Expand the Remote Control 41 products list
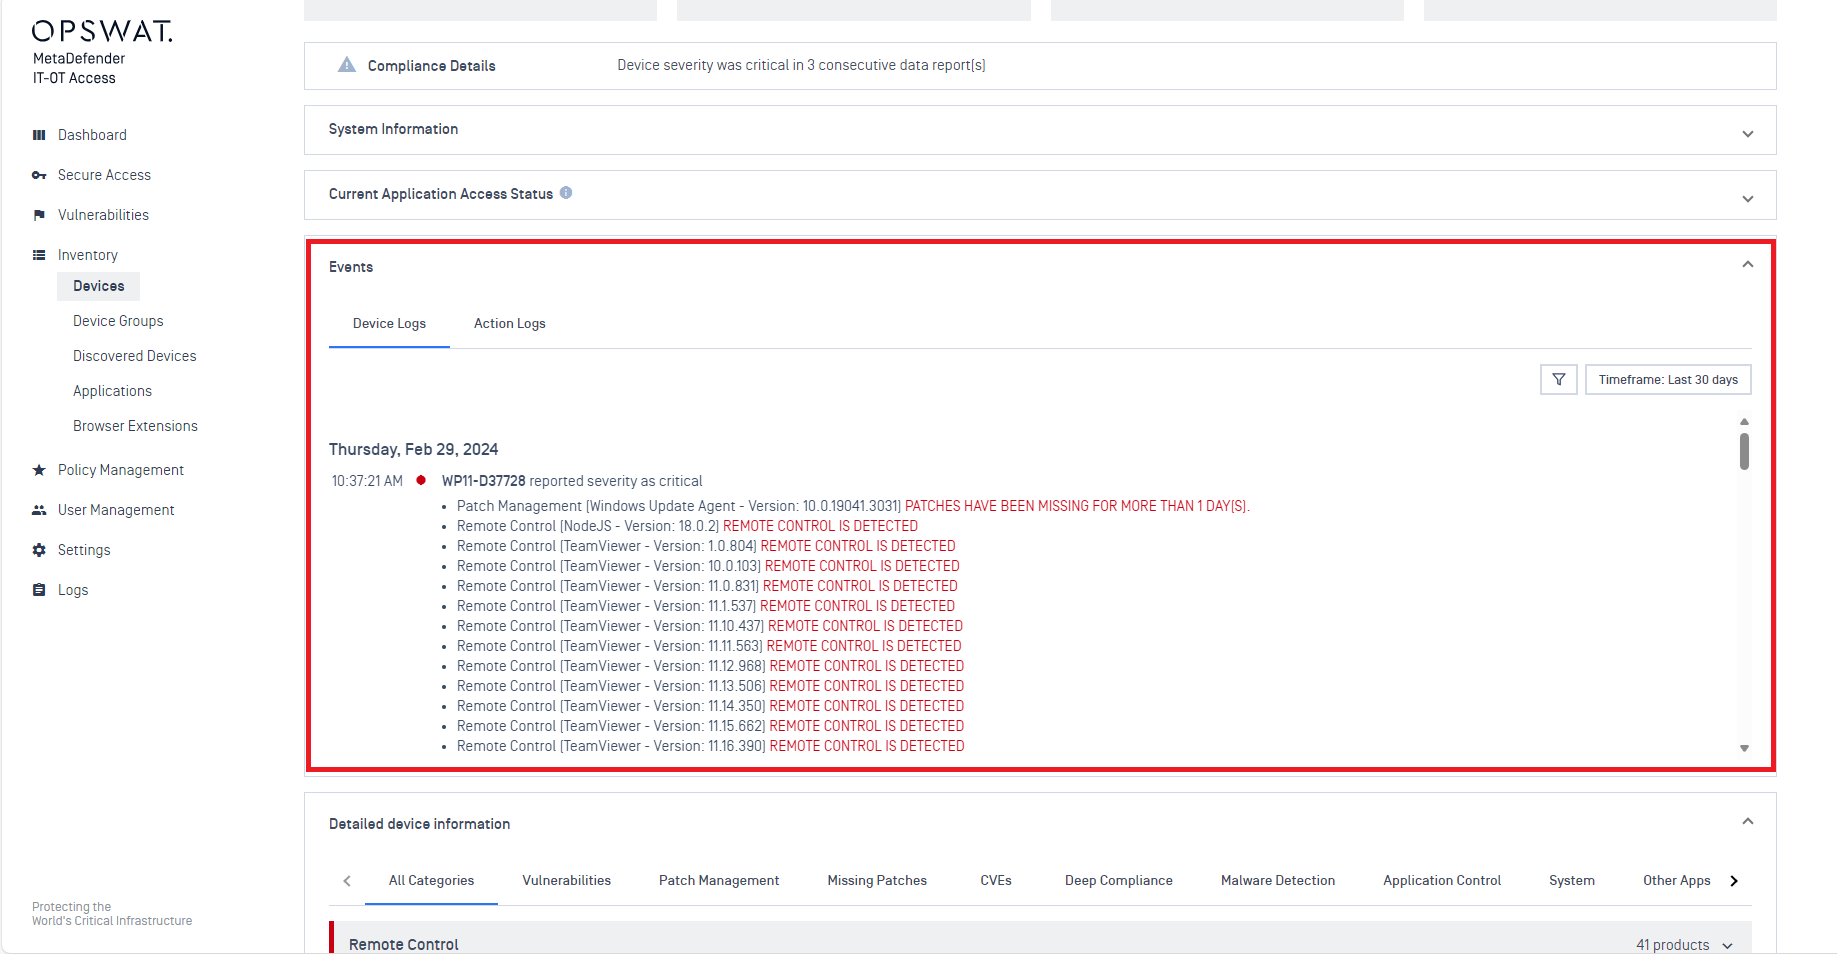This screenshot has width=1837, height=954. tap(1727, 946)
